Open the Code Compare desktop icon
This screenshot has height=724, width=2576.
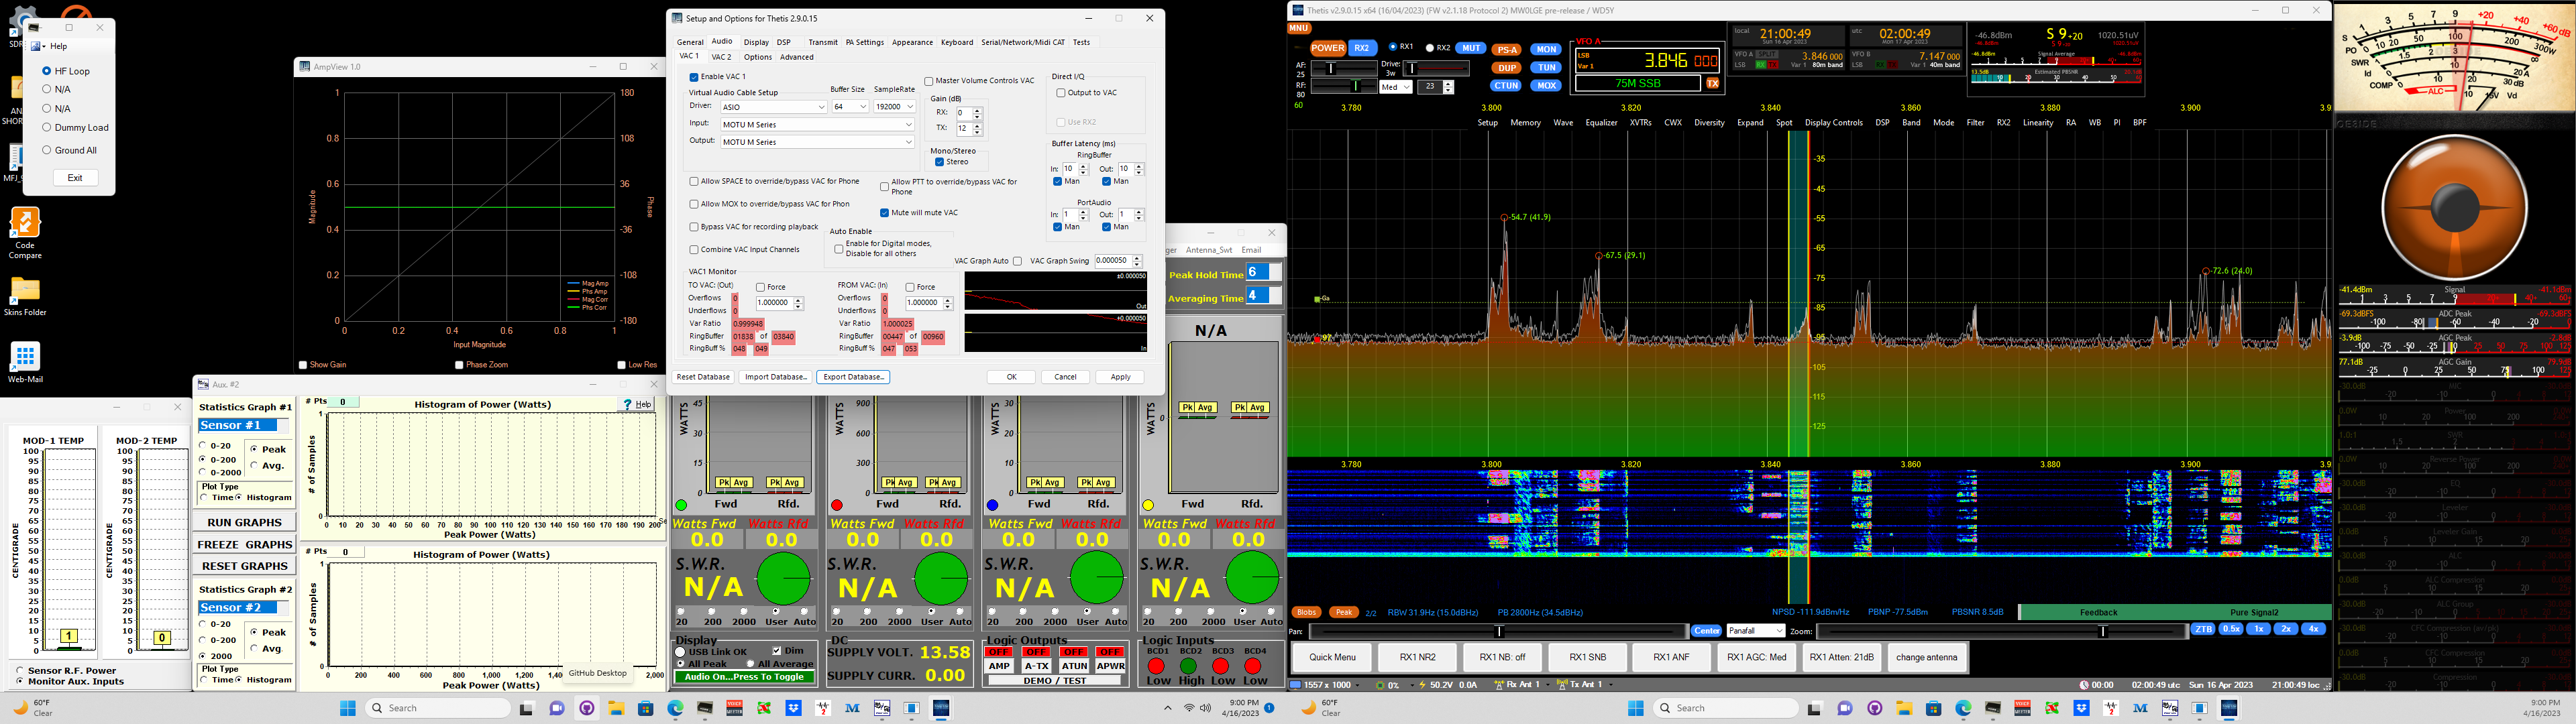coord(25,233)
